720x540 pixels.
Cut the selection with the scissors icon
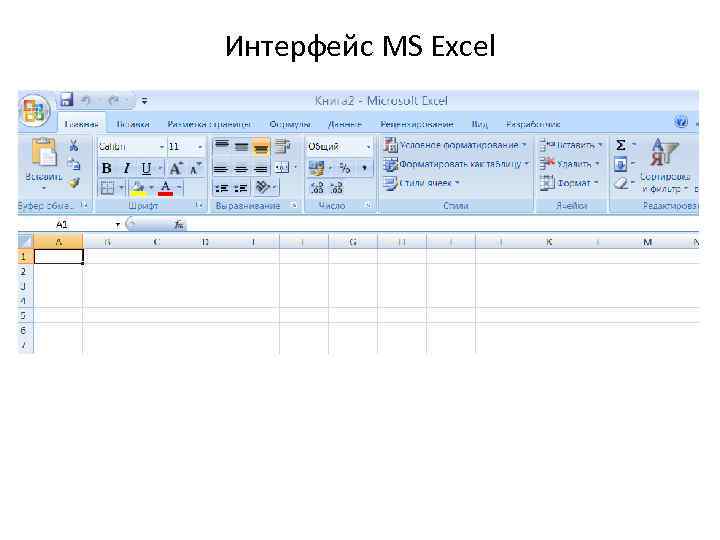point(73,146)
